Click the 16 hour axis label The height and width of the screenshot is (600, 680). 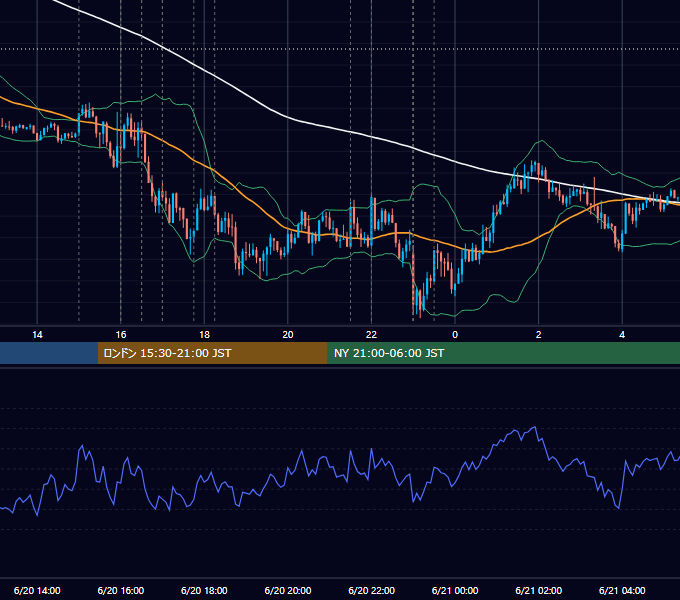pos(121,335)
